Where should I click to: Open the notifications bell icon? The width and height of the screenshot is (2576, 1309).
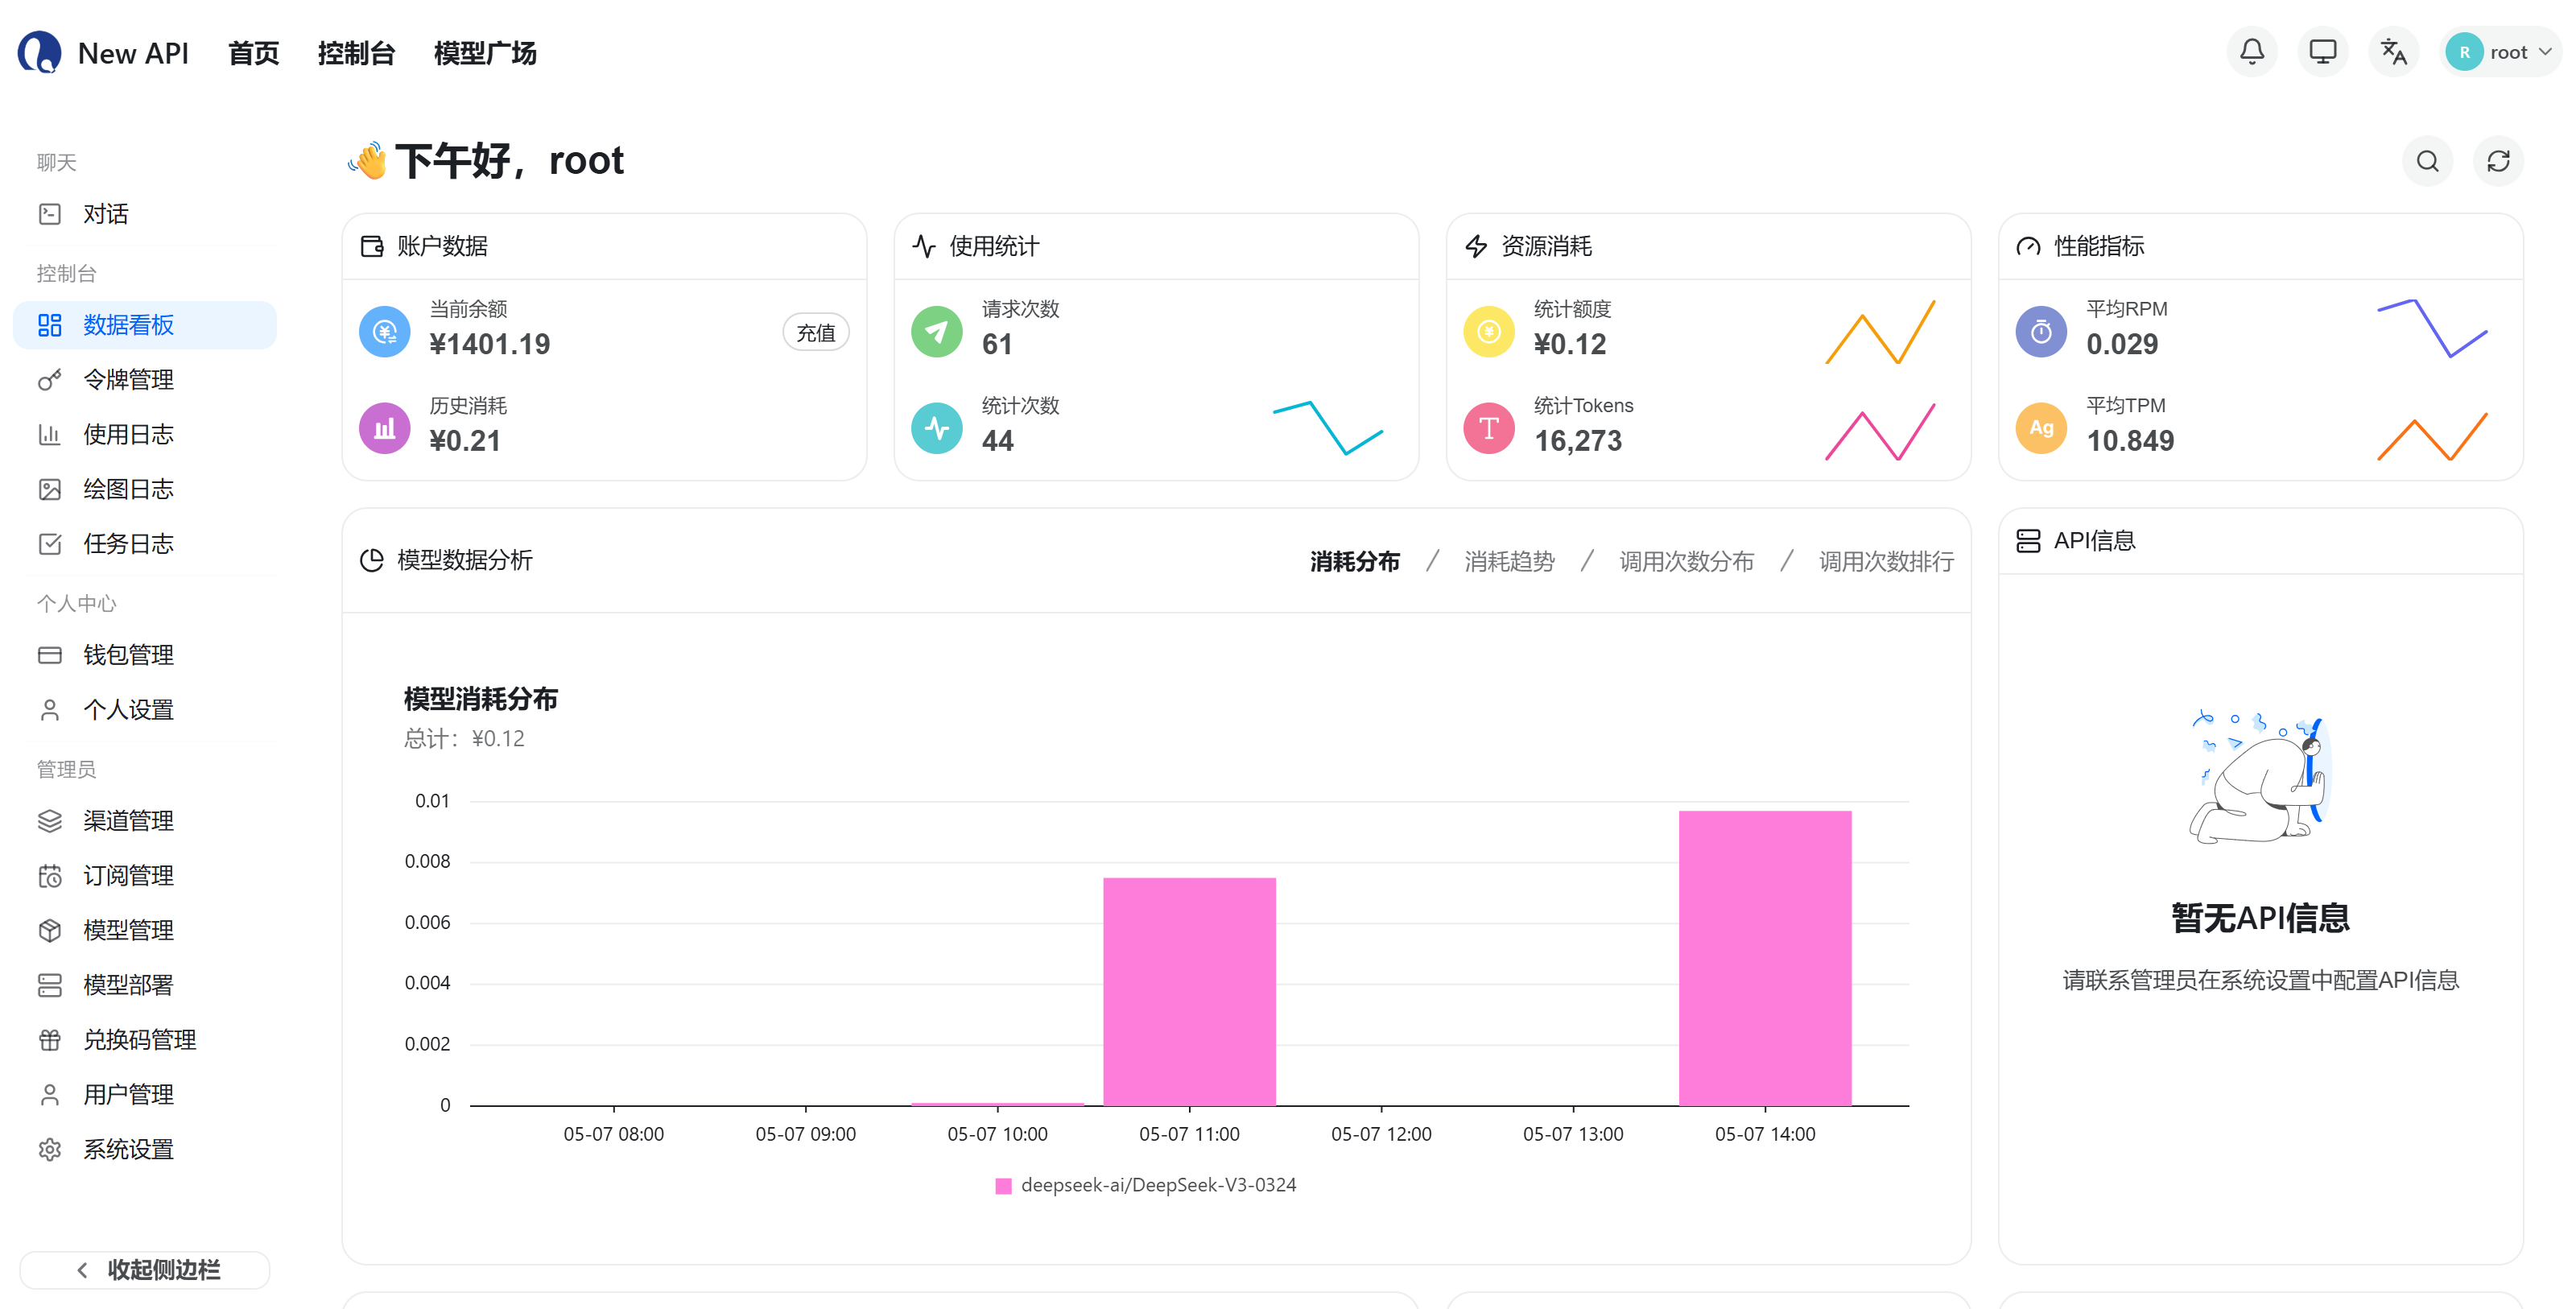tap(2251, 52)
